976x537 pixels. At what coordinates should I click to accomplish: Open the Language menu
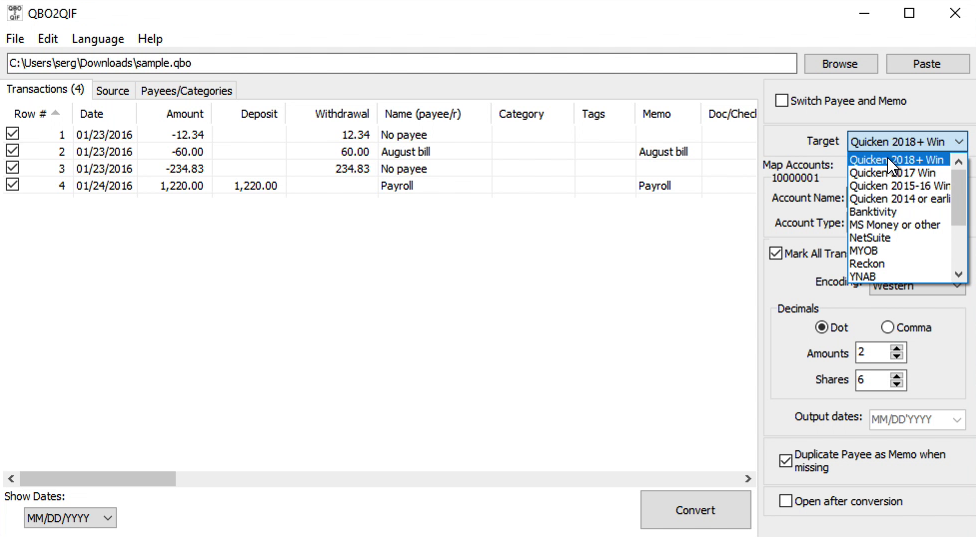click(98, 39)
